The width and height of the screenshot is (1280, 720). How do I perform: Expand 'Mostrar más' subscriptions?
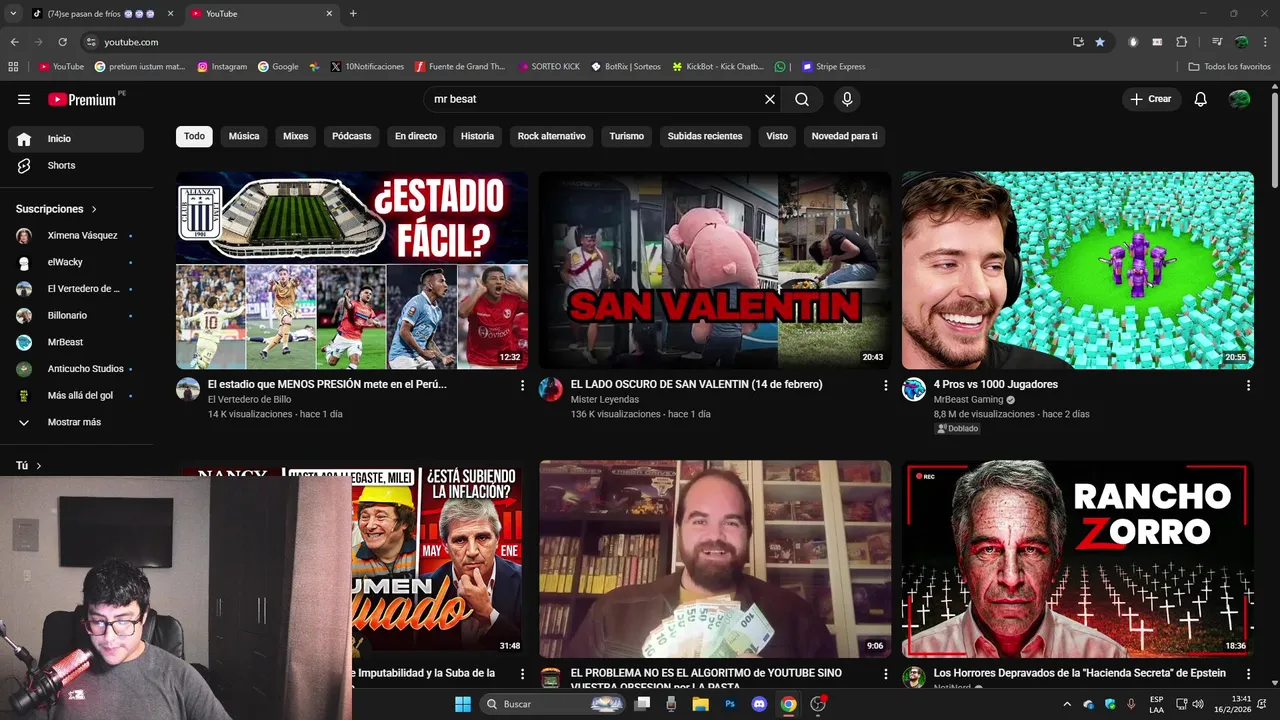(x=76, y=422)
